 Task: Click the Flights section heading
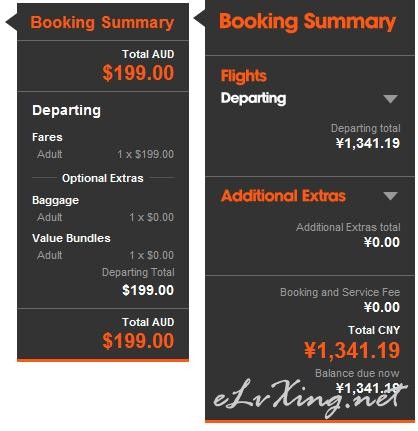pos(244,76)
